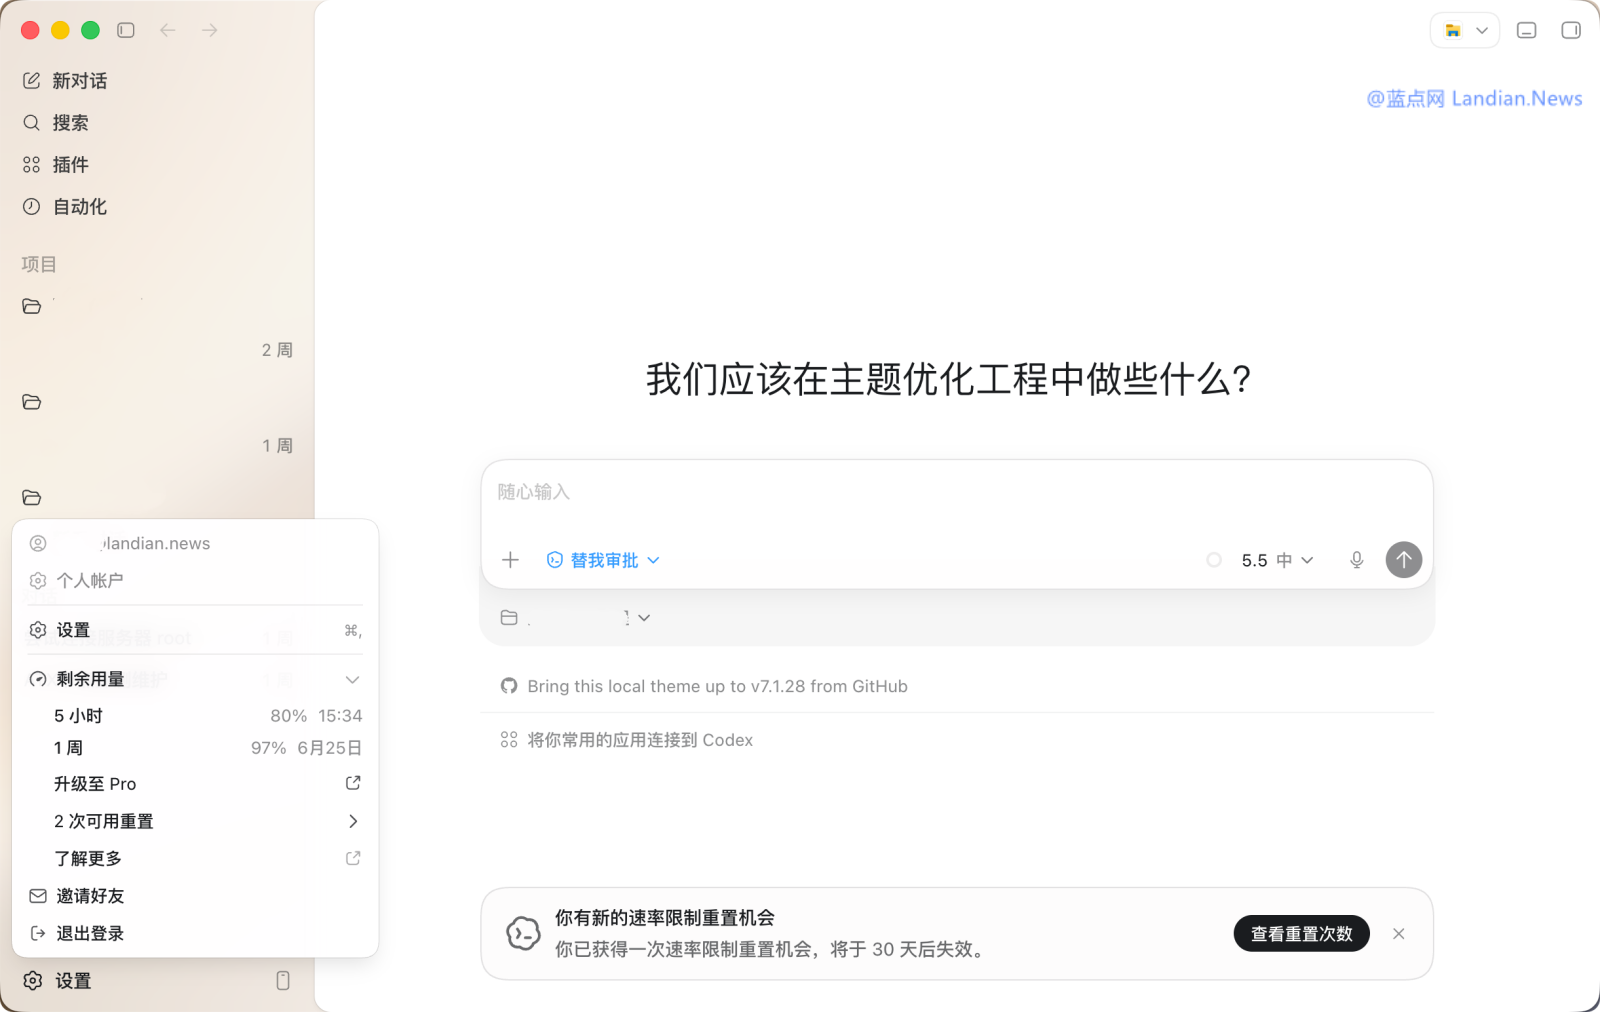
Task: Click 升级至 Pro upgrade link
Action: tap(196, 784)
